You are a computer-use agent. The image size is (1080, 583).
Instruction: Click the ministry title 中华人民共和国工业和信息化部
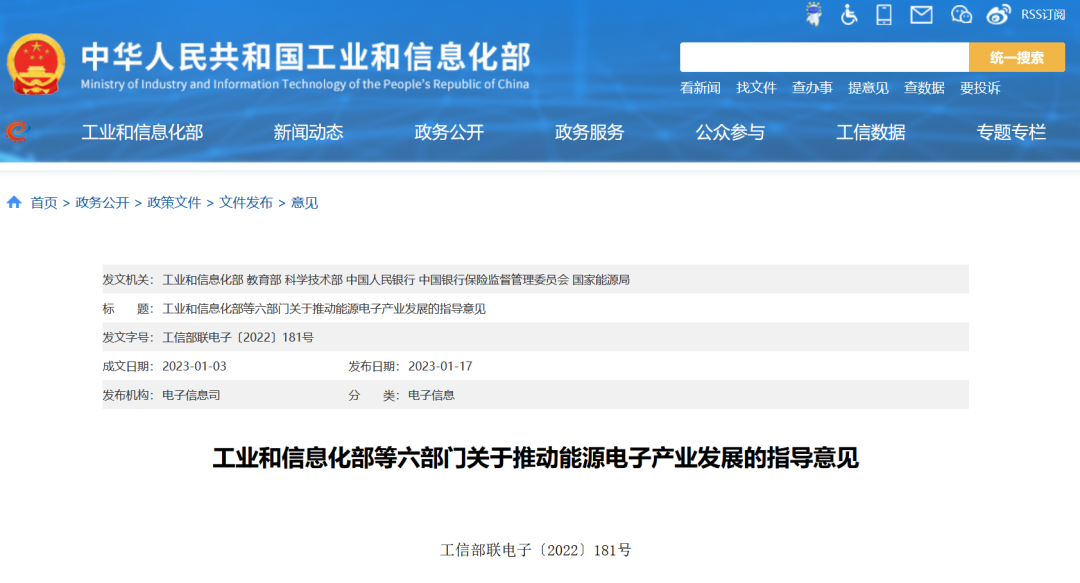pyautogui.click(x=306, y=57)
